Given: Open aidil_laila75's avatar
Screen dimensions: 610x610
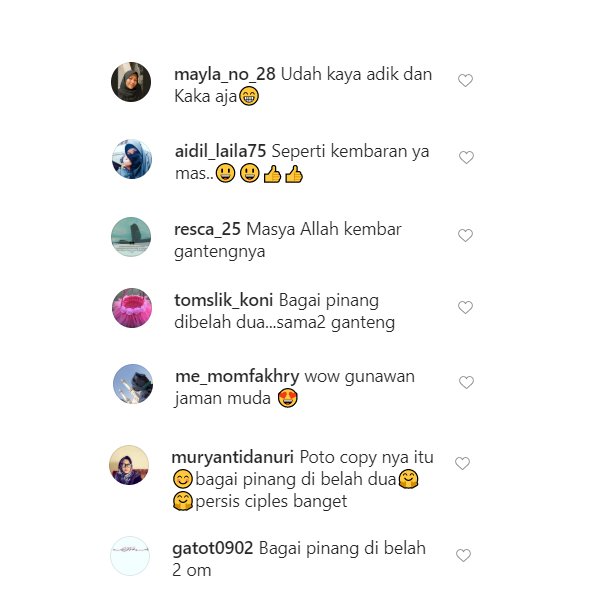Looking at the screenshot, I should tap(132, 159).
